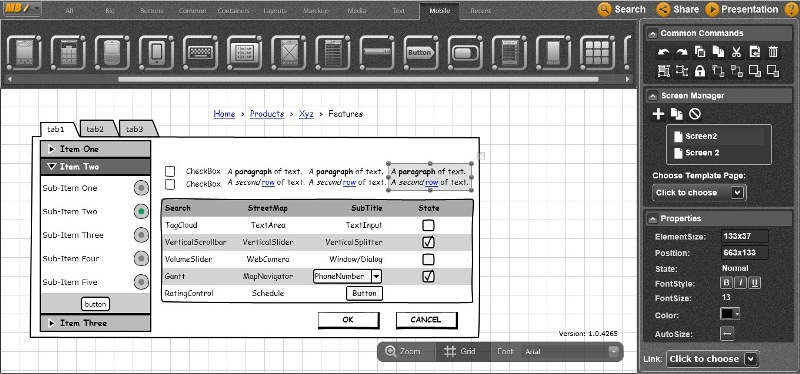Switch to the Media palette tab
800x374 pixels.
[357, 11]
